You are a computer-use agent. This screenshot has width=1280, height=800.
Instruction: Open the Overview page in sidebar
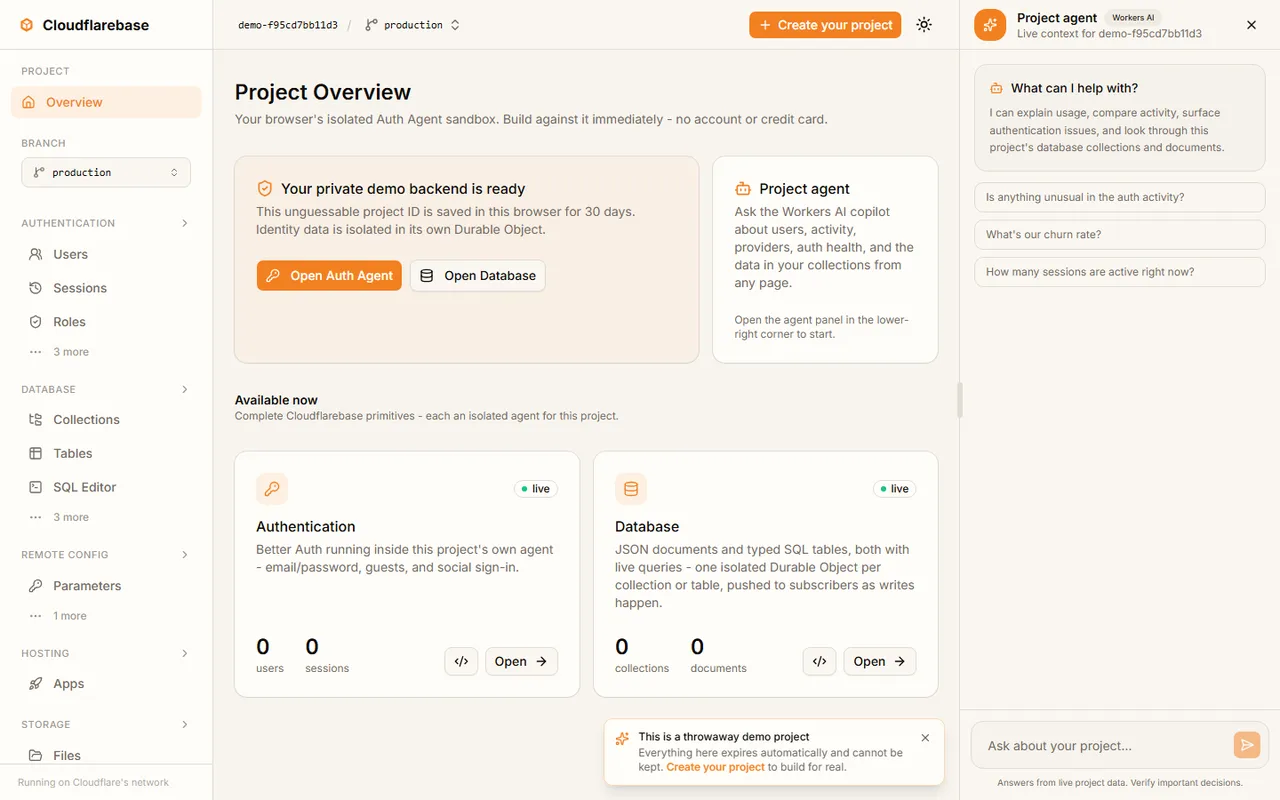(x=106, y=102)
